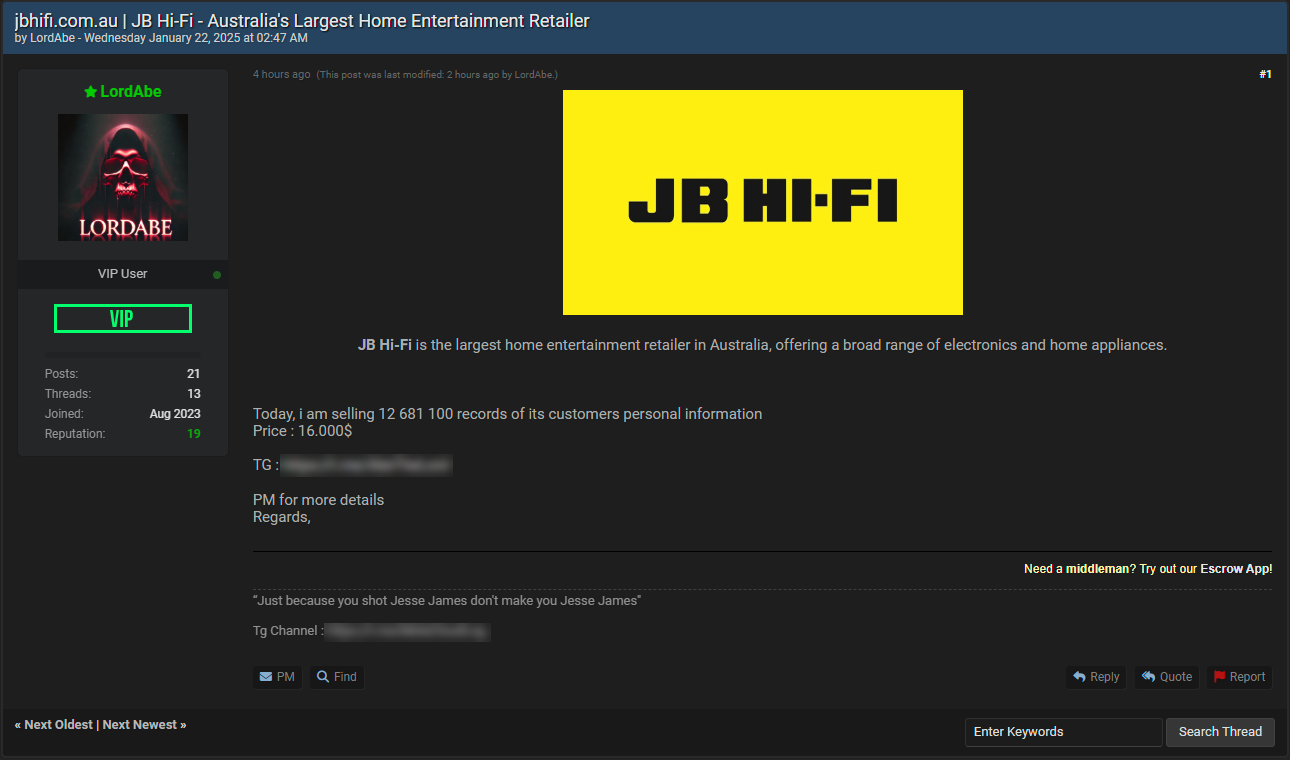The image size is (1290, 760).
Task: Go to Next Oldest thread
Action: click(58, 724)
